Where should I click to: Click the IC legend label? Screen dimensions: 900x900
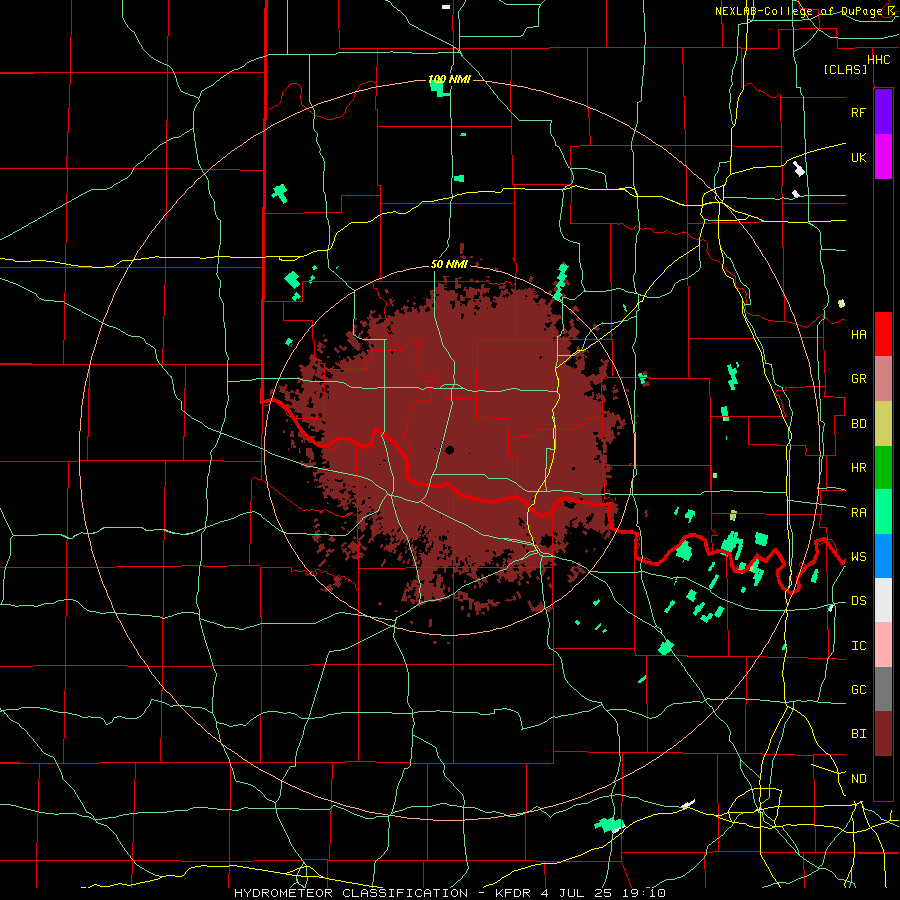point(858,646)
